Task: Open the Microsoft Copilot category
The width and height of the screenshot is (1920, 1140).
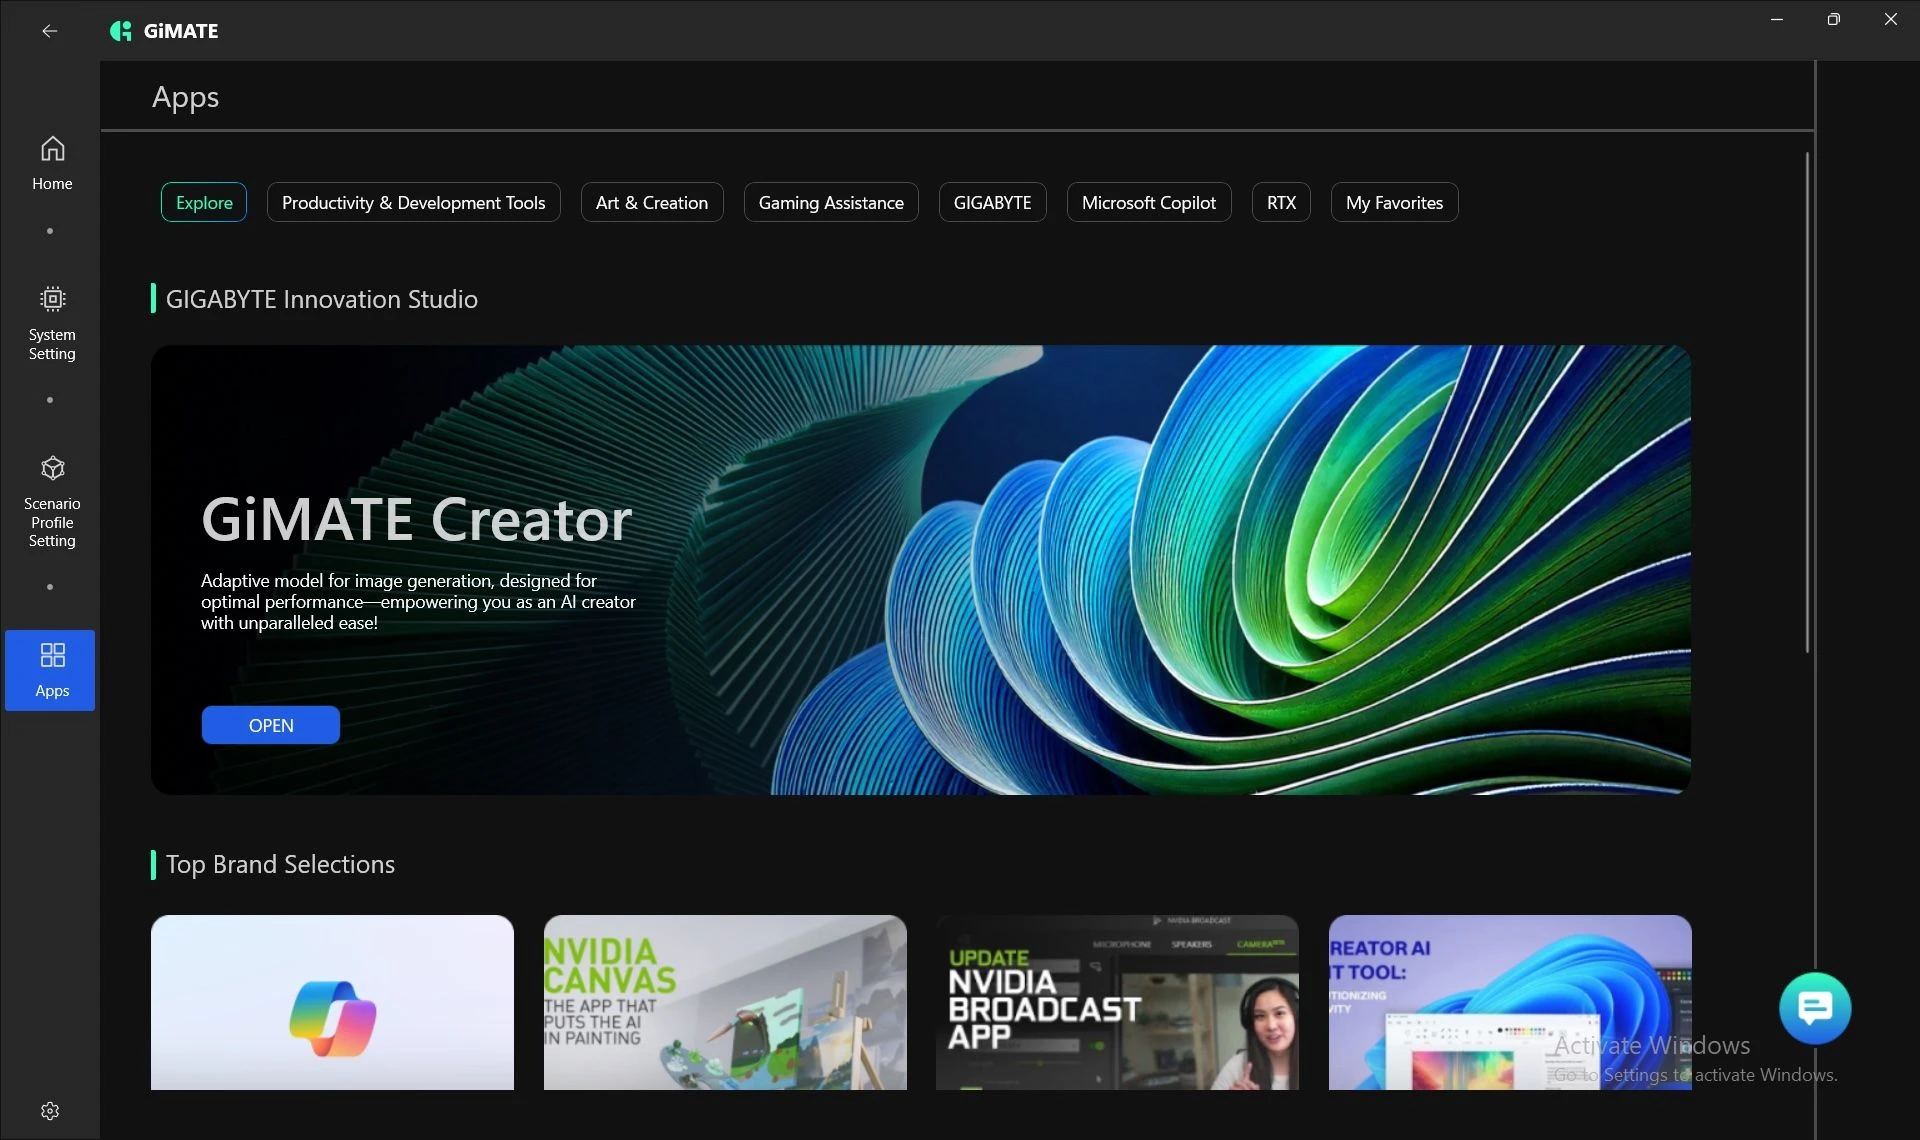Action: pyautogui.click(x=1148, y=203)
